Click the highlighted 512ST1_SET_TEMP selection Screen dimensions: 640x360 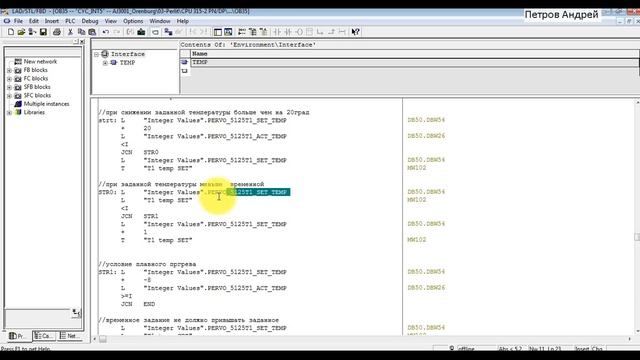[259, 192]
